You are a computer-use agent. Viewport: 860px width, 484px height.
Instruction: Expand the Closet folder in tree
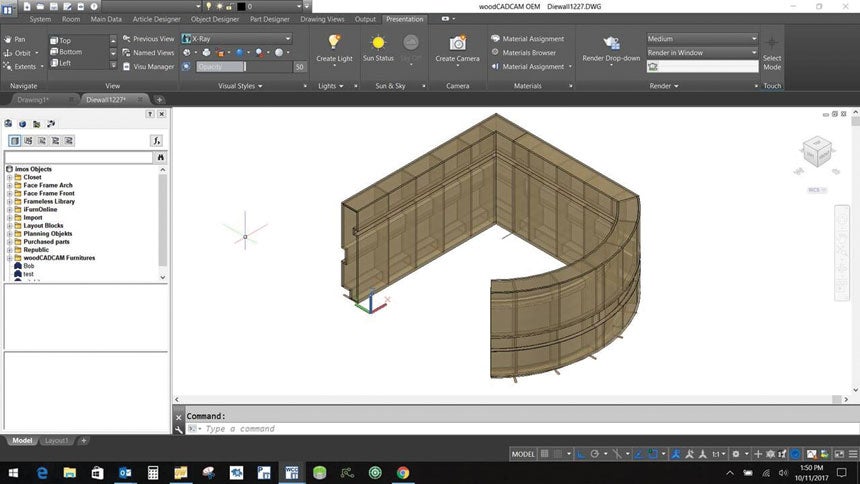pos(9,177)
